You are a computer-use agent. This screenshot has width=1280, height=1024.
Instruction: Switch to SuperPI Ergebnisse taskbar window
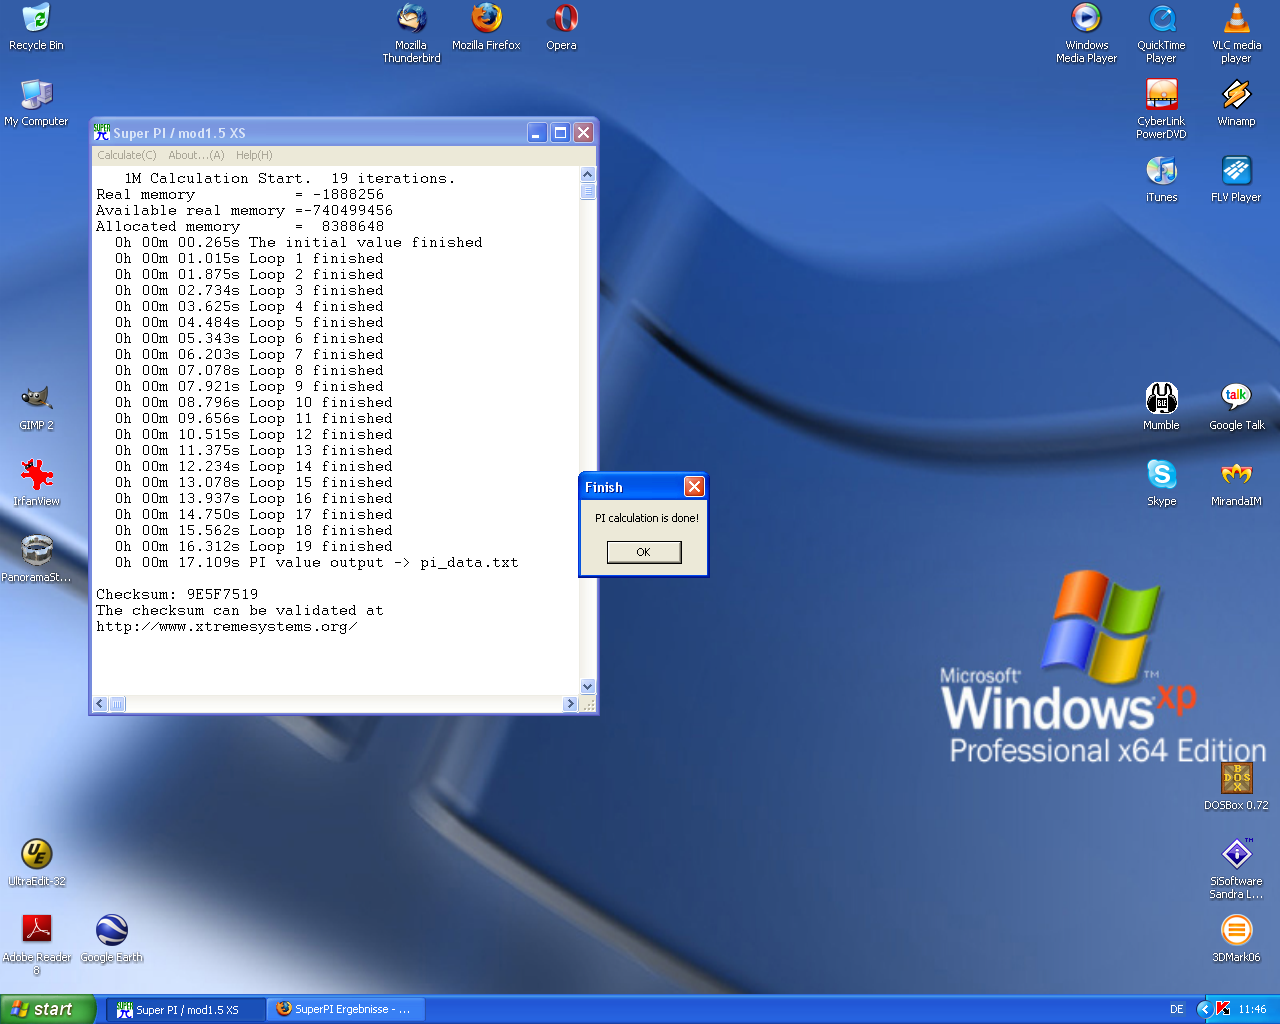coord(346,1009)
